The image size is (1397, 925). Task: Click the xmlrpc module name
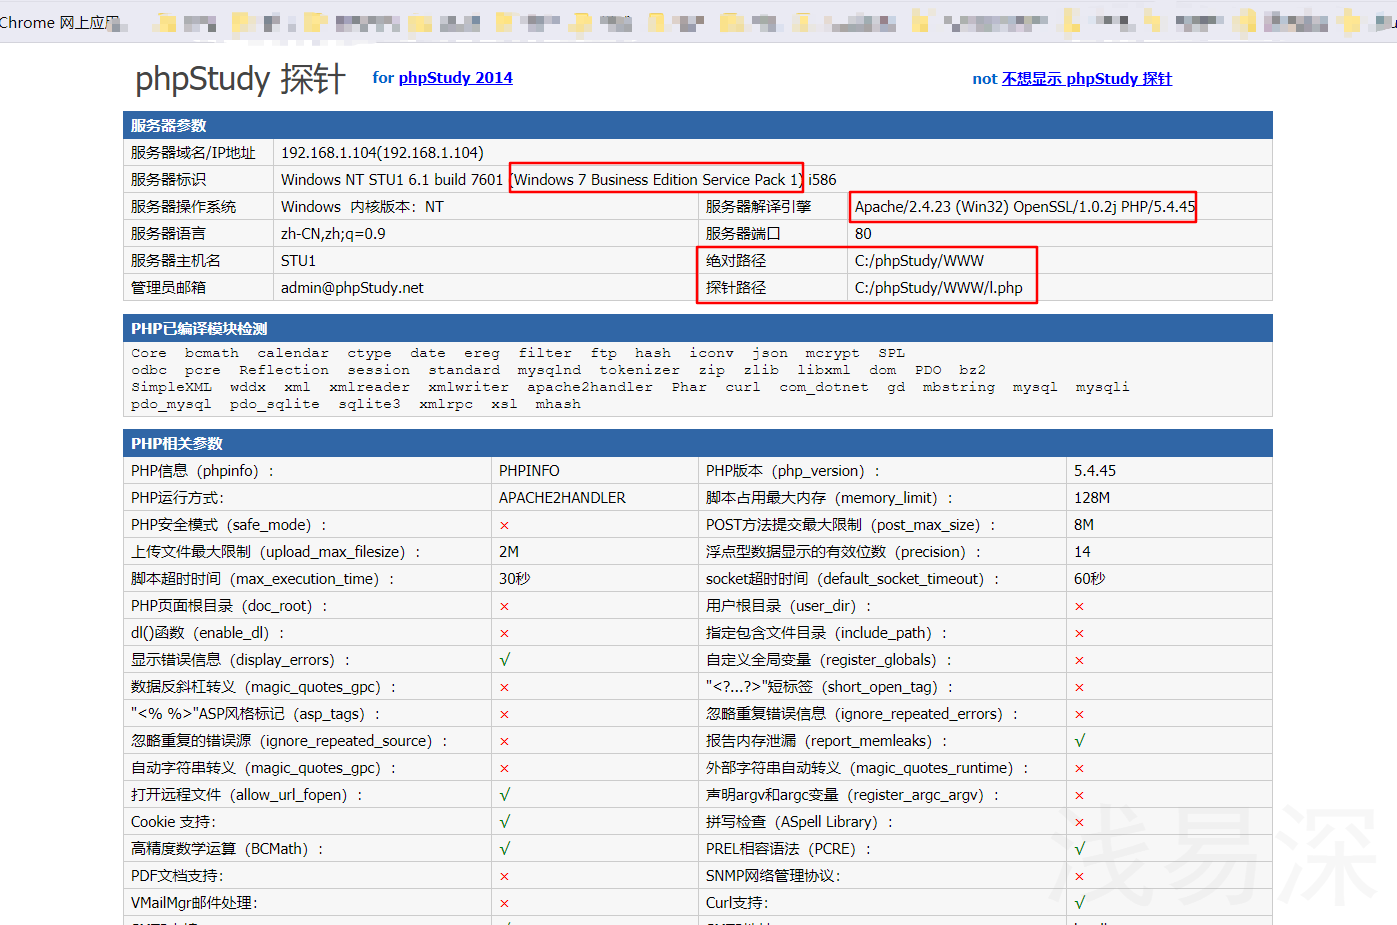(x=446, y=404)
